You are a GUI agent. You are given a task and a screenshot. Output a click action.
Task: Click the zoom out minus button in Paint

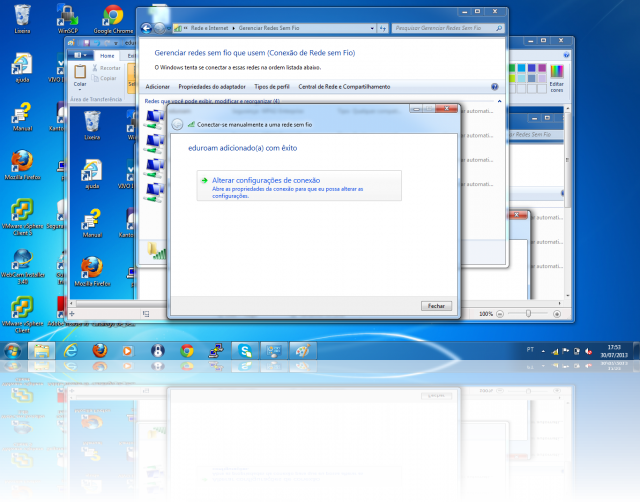500,314
